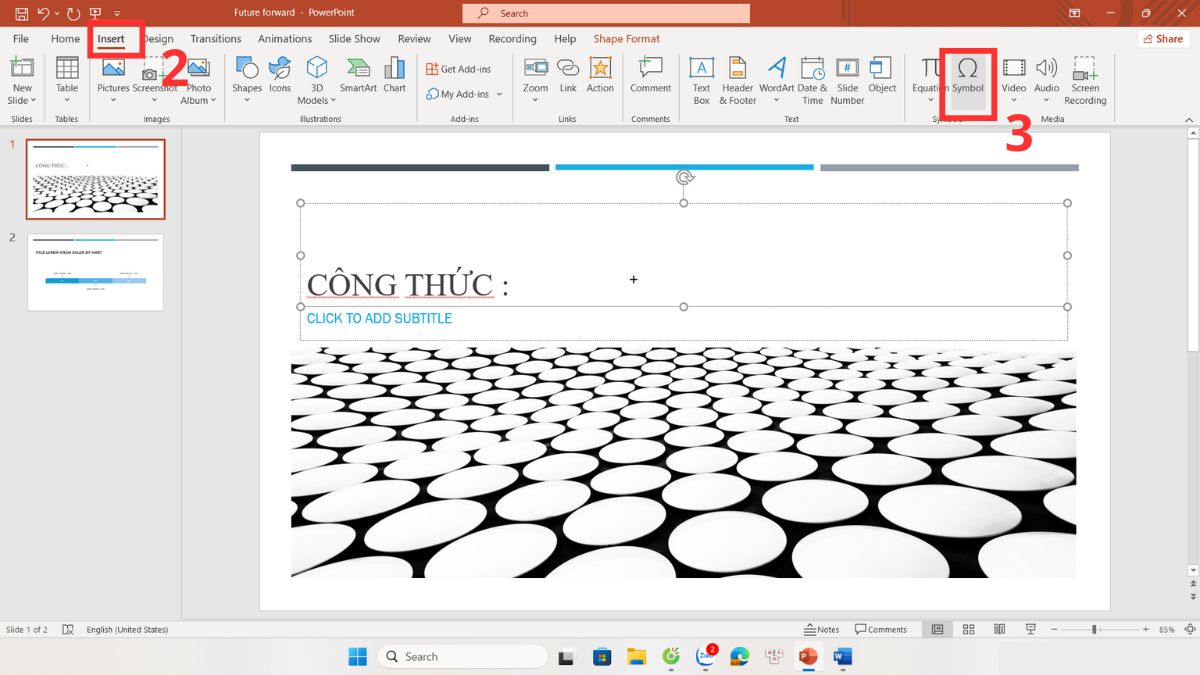Screen dimensions: 1200x675
Task: Select slide 1 thumbnail
Action: click(95, 179)
